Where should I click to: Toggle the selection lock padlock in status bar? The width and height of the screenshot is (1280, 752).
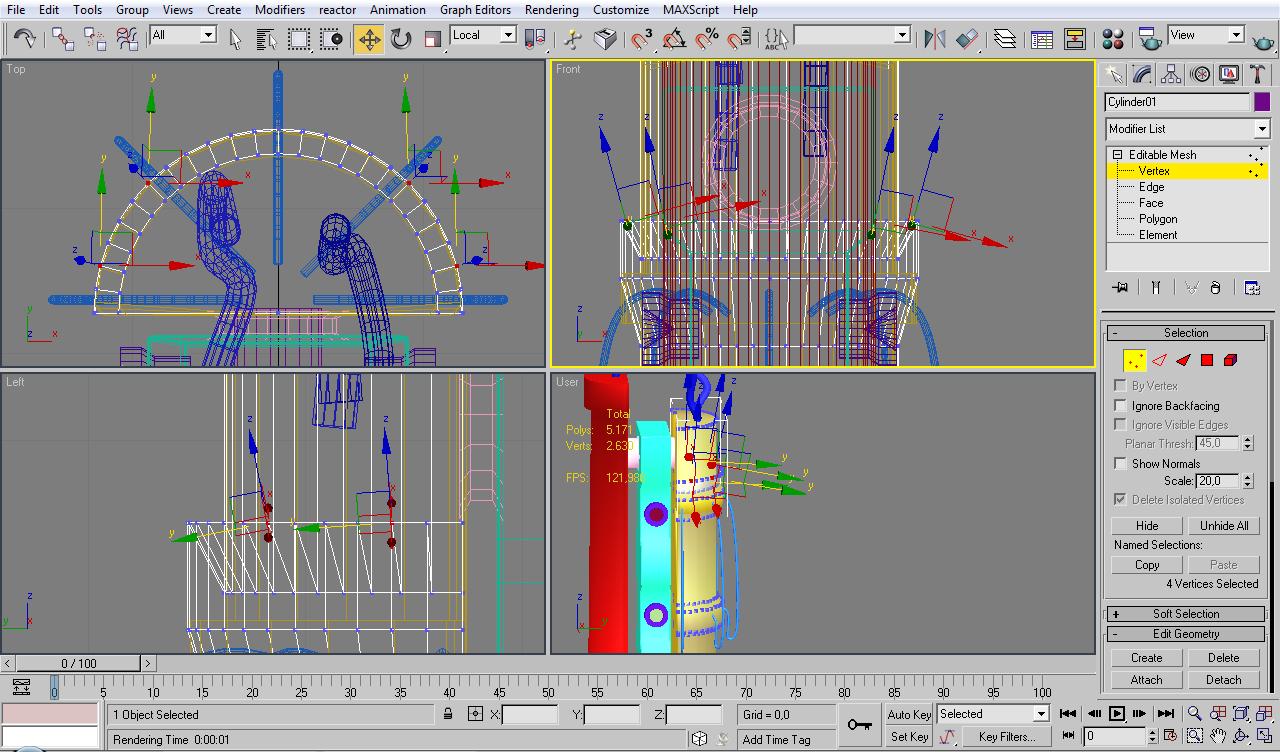pos(448,714)
